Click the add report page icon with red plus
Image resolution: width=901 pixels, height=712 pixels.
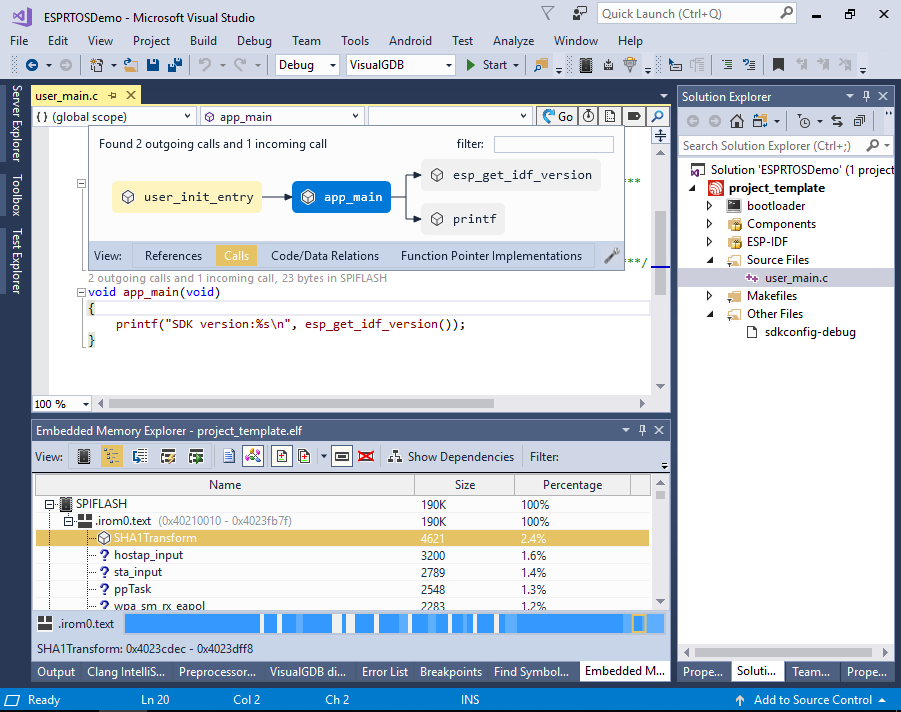pyautogui.click(x=282, y=457)
